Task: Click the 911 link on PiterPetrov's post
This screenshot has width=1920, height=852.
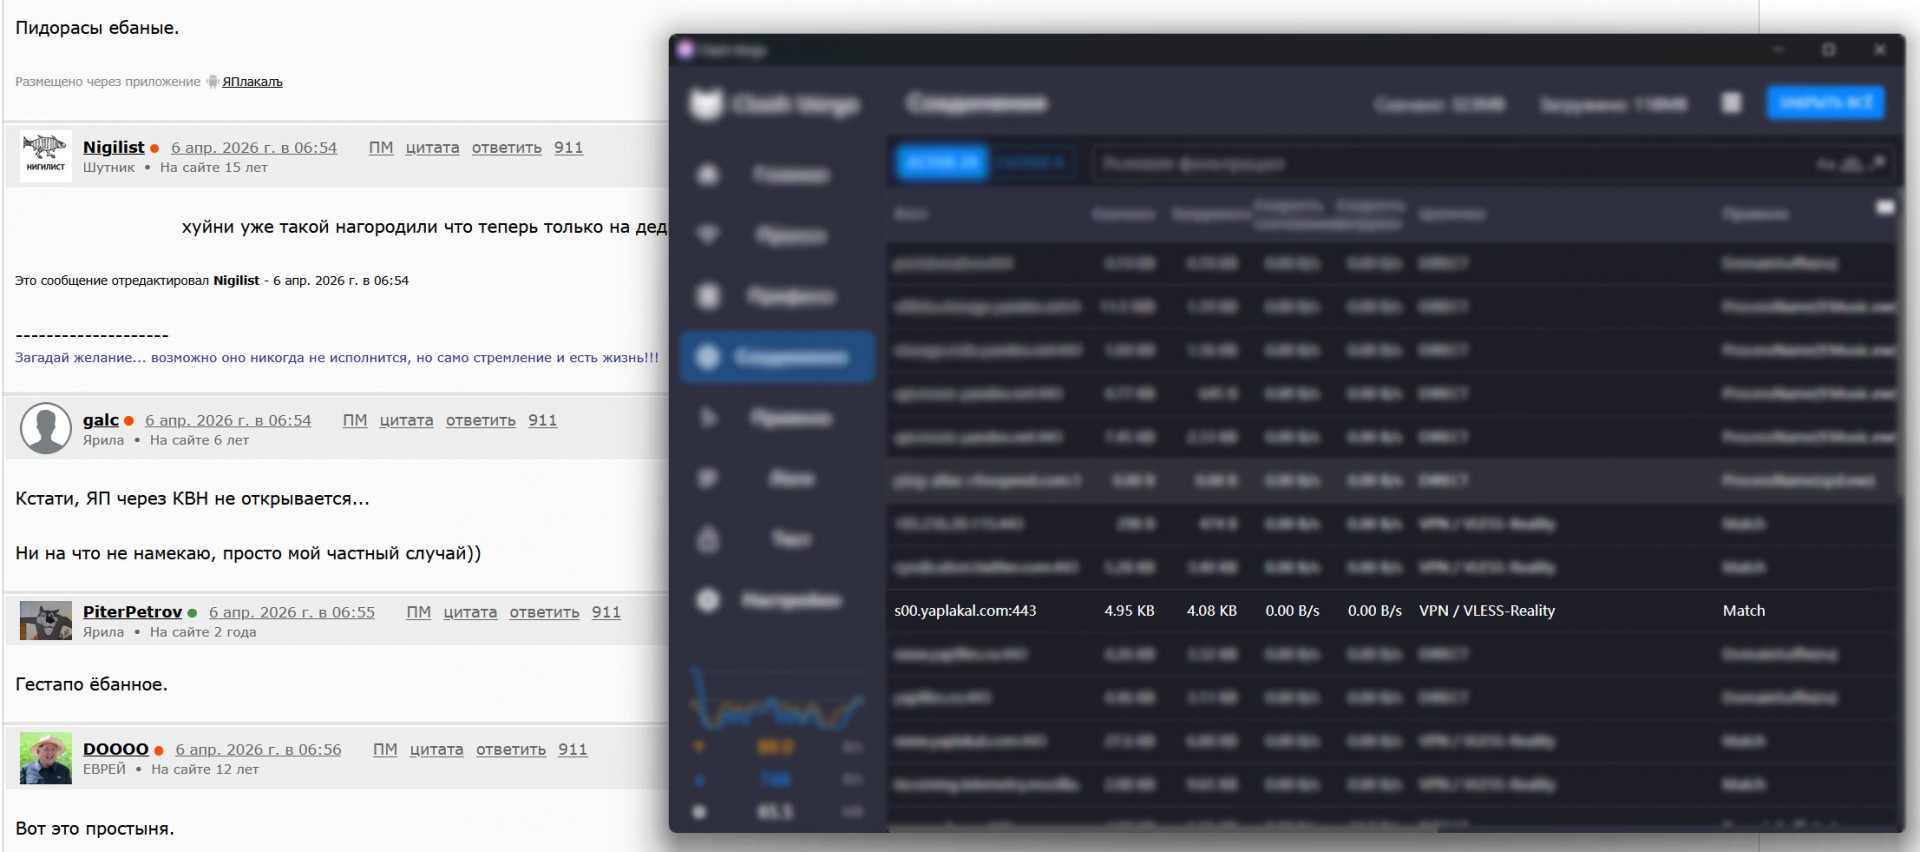Action: (606, 613)
